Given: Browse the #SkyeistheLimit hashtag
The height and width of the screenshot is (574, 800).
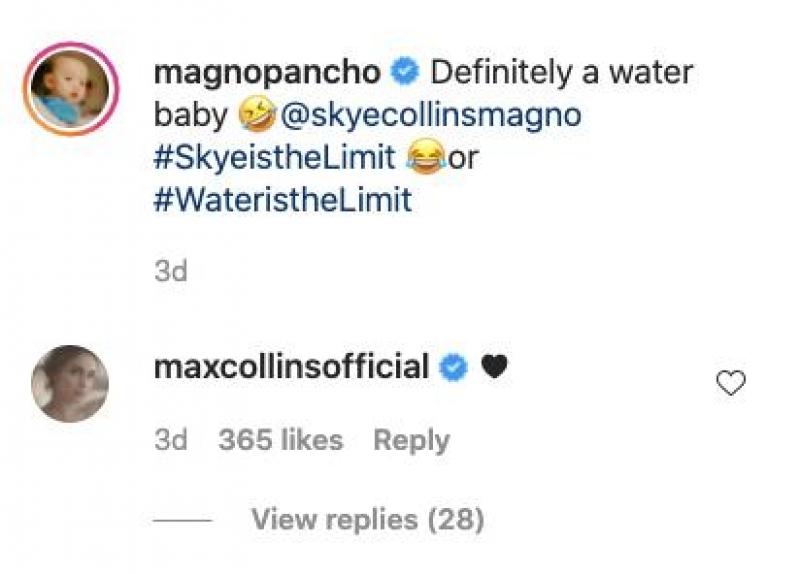Looking at the screenshot, I should pos(278,158).
